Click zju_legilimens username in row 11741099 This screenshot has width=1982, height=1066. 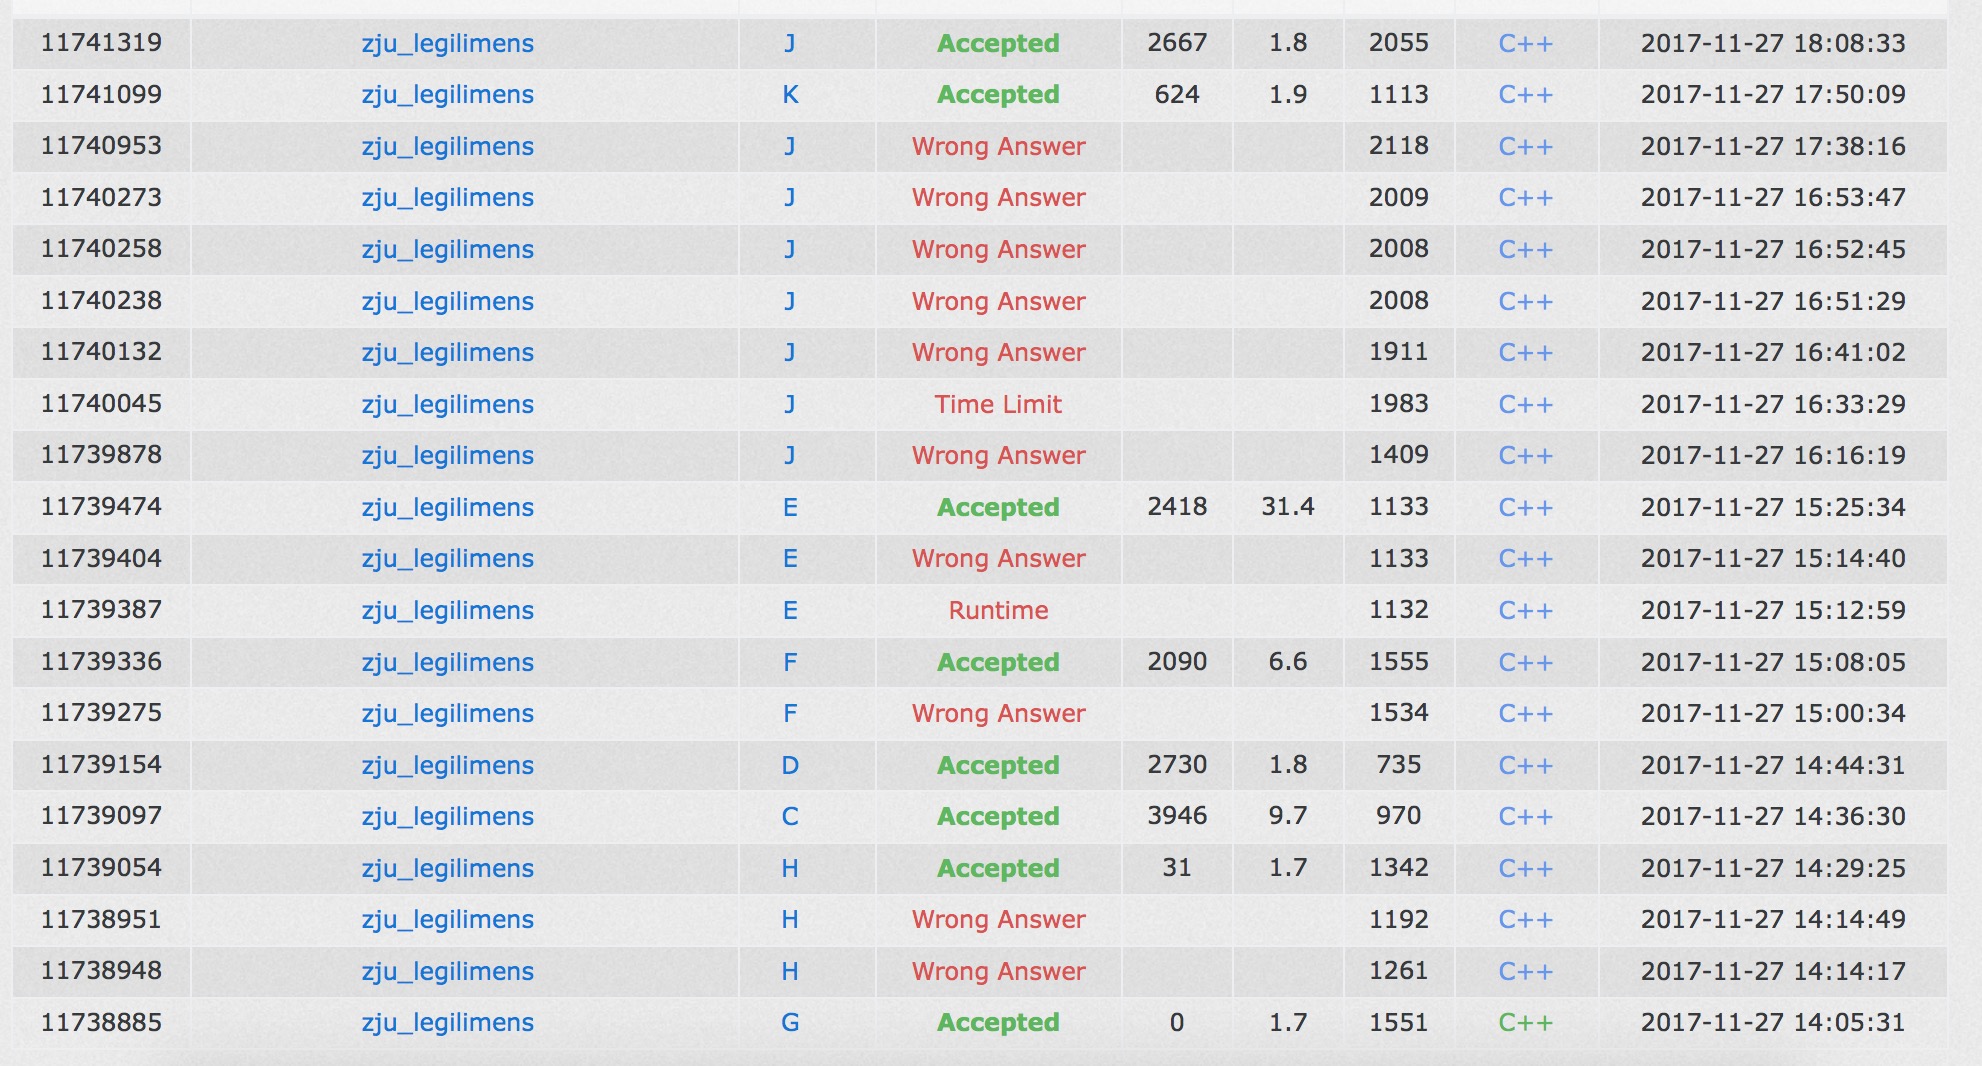coord(447,95)
